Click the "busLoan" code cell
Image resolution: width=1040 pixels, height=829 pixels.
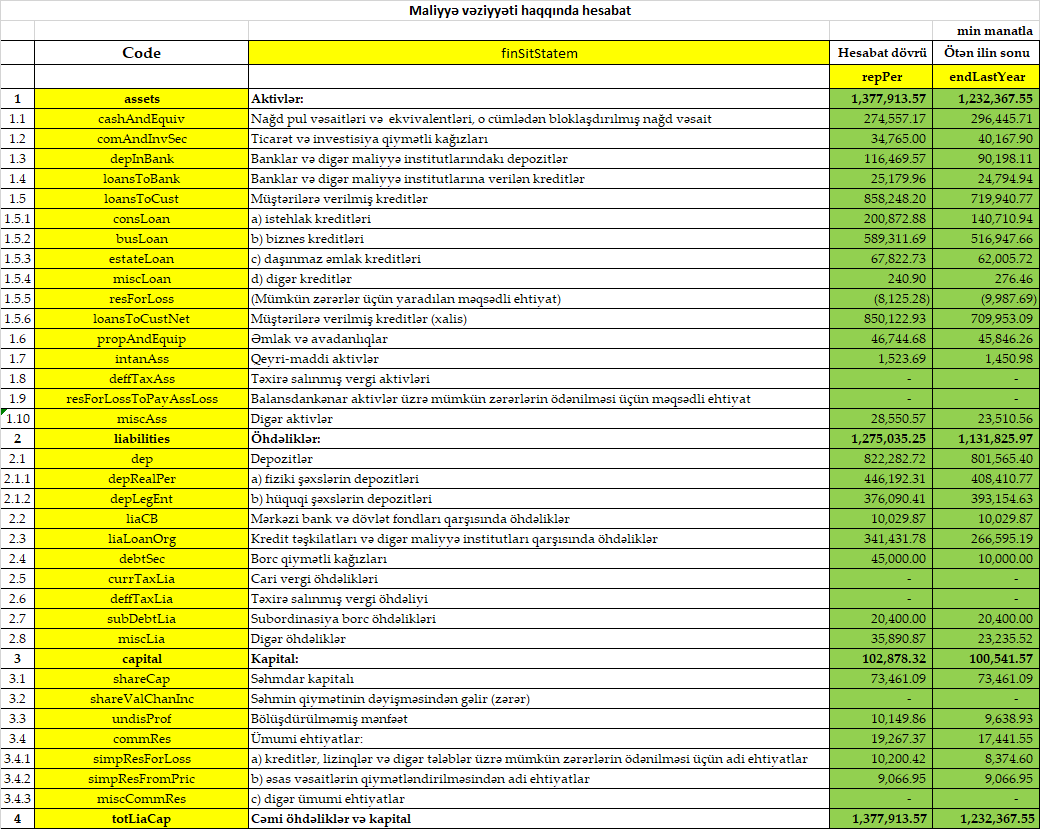point(141,239)
